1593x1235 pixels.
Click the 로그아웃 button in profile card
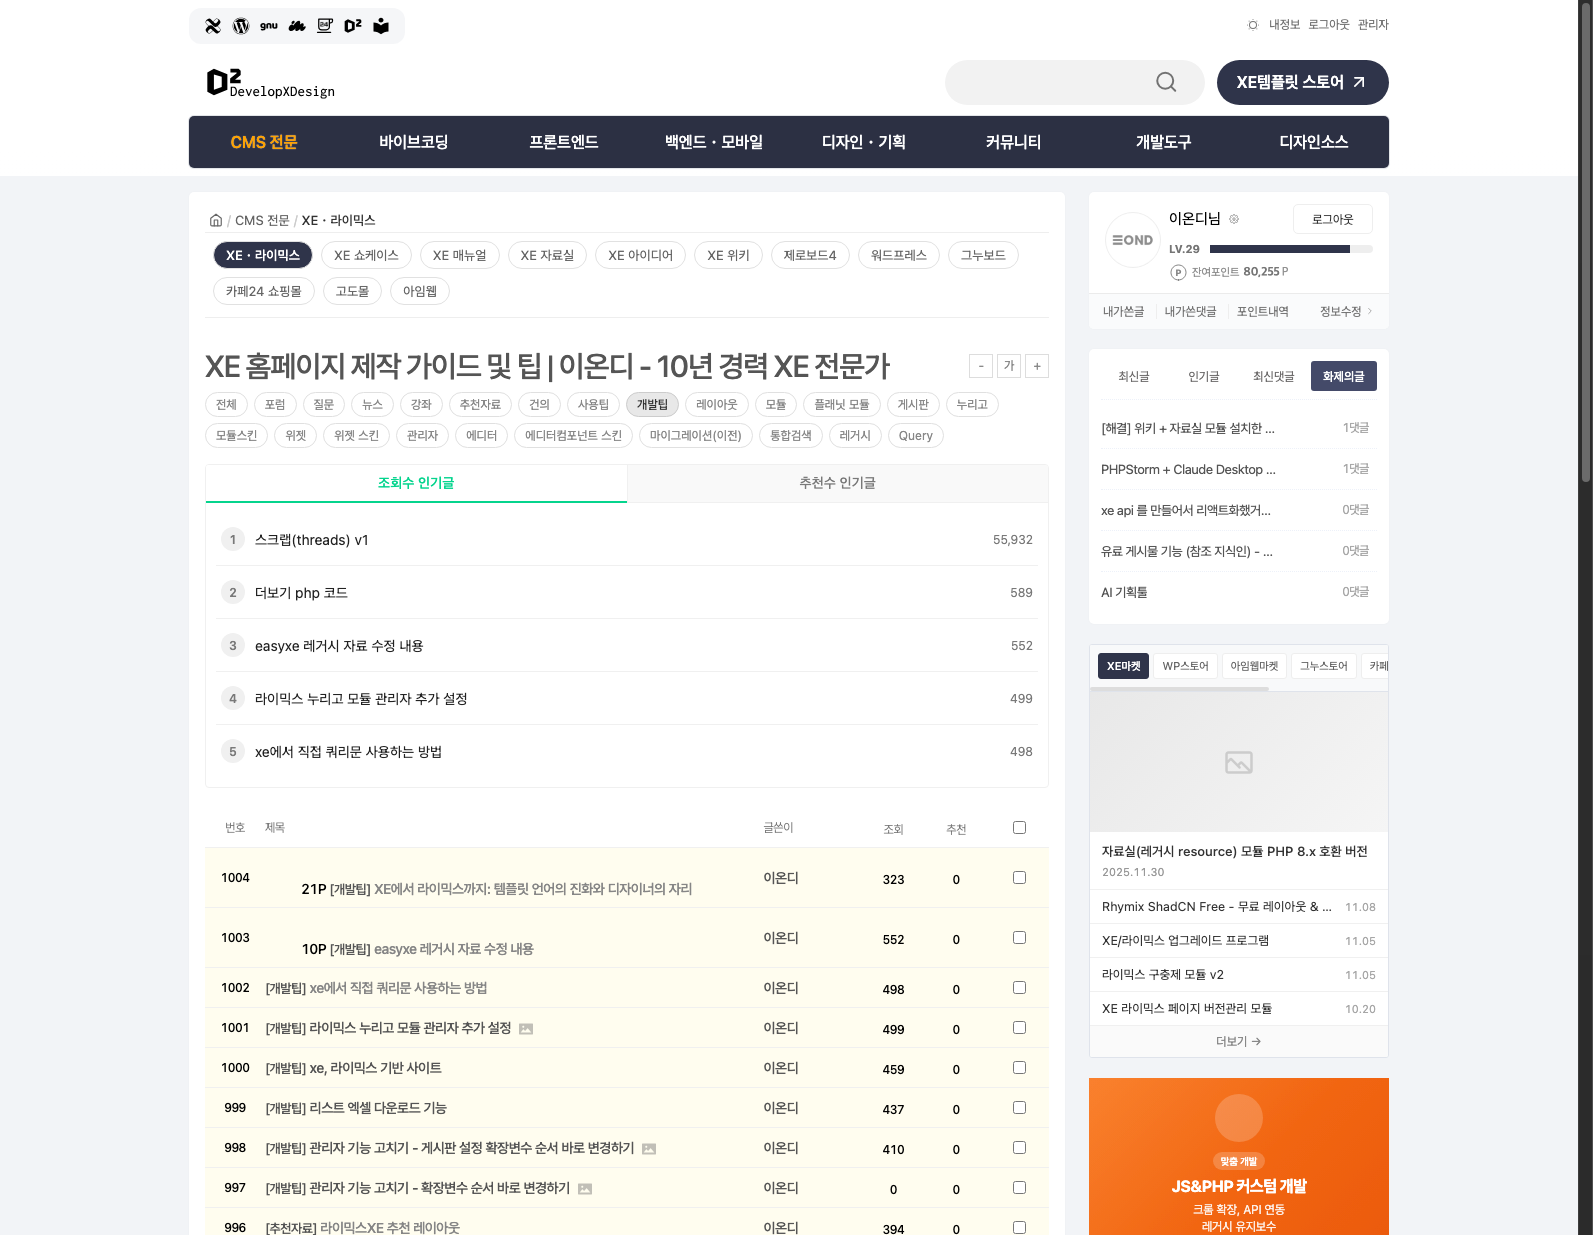(1333, 219)
